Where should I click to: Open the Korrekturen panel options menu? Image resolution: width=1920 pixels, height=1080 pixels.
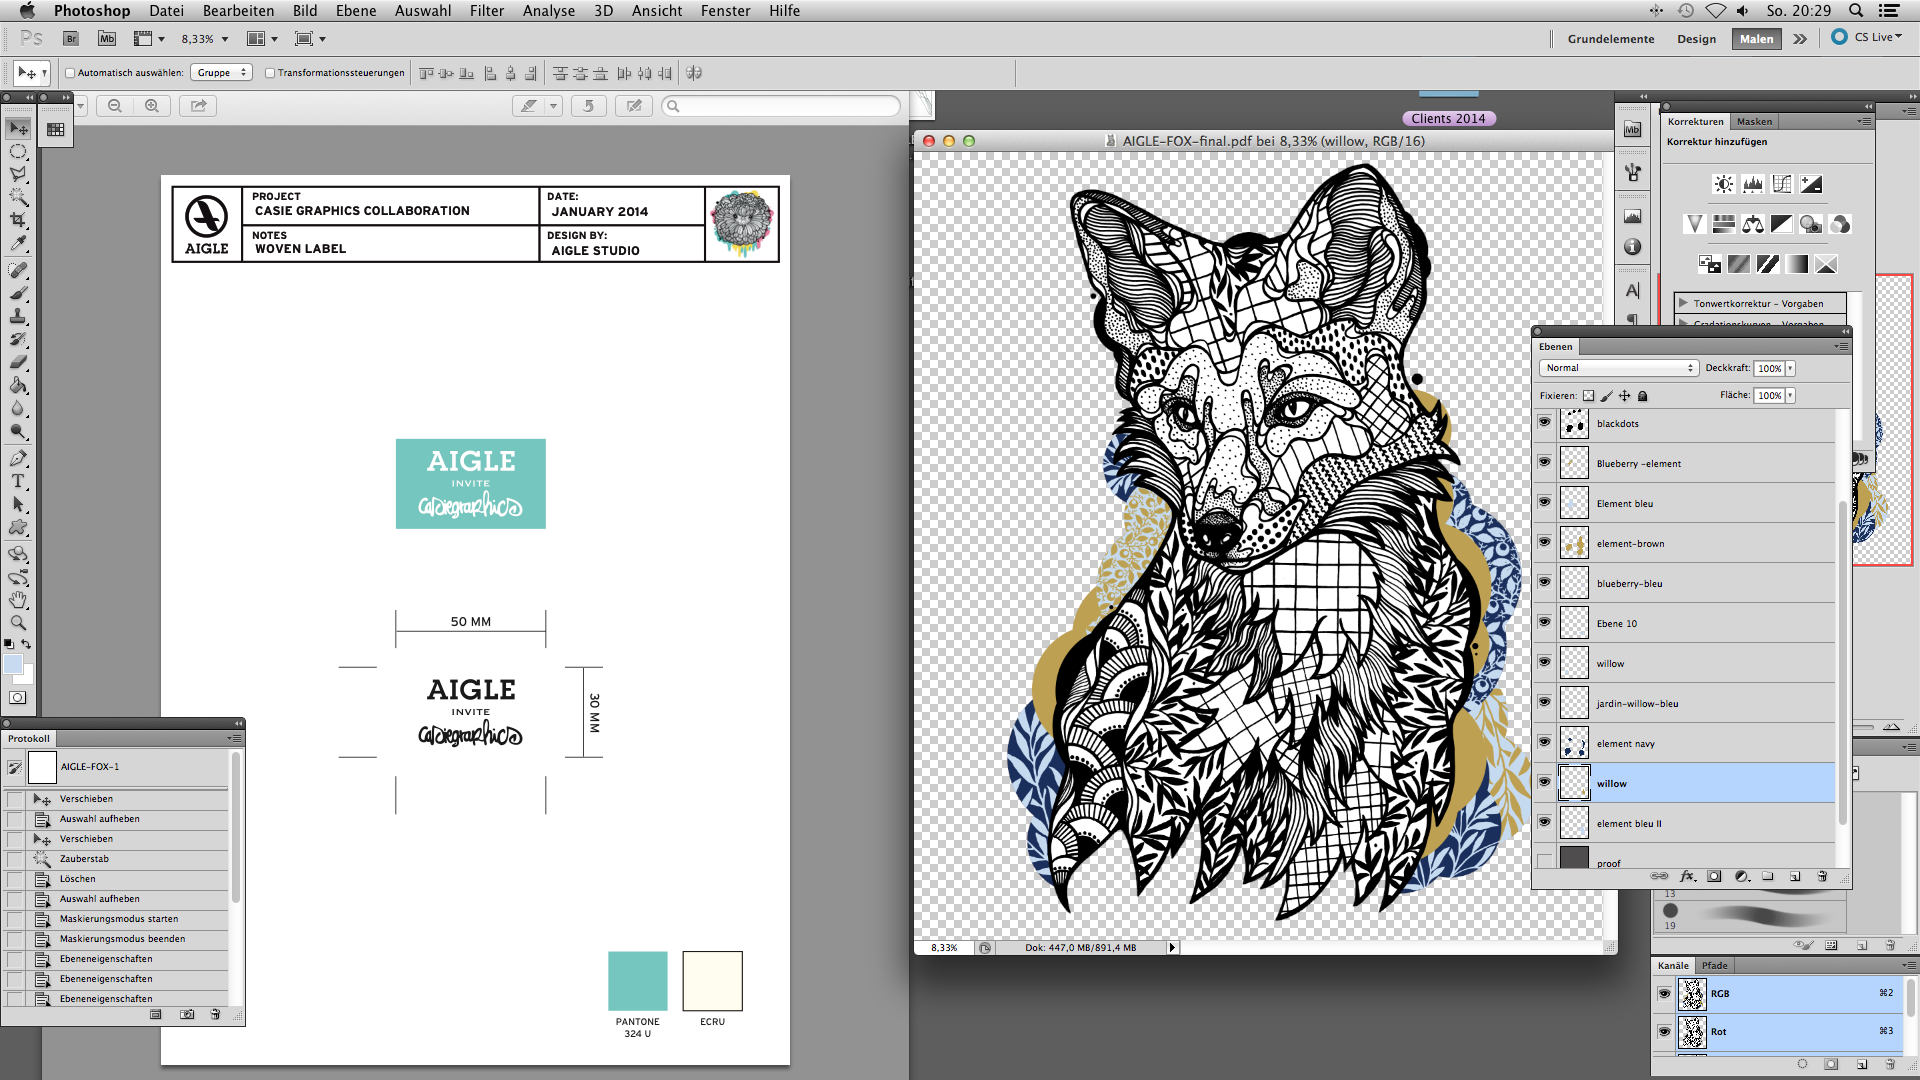[x=1864, y=121]
